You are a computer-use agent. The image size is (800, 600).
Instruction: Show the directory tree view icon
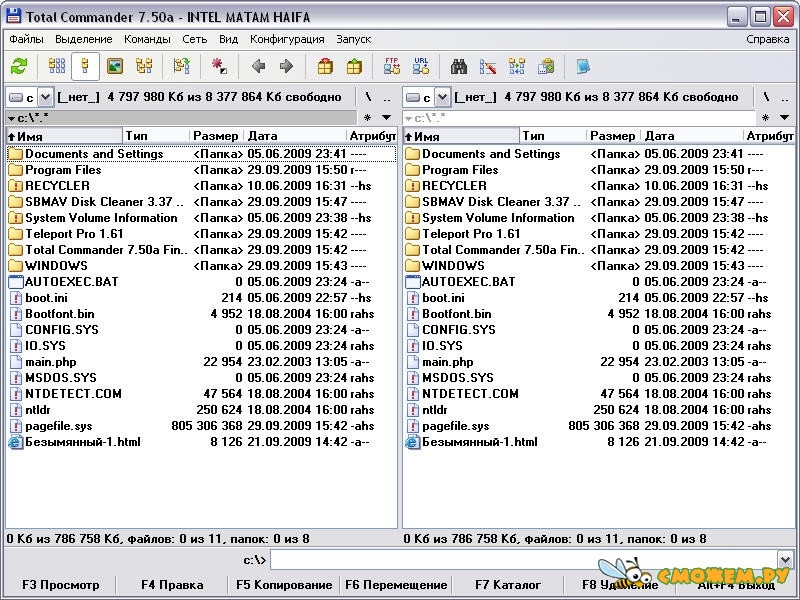click(x=144, y=66)
